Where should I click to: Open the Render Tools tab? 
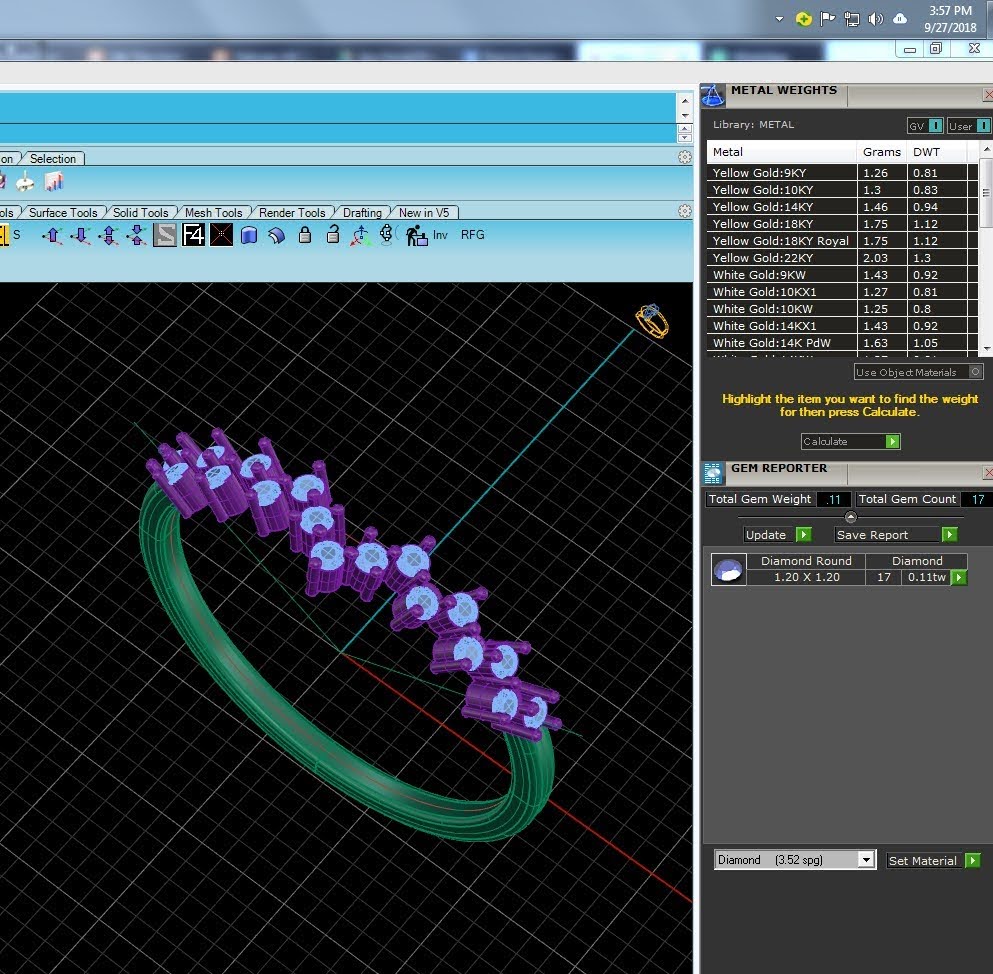(292, 213)
